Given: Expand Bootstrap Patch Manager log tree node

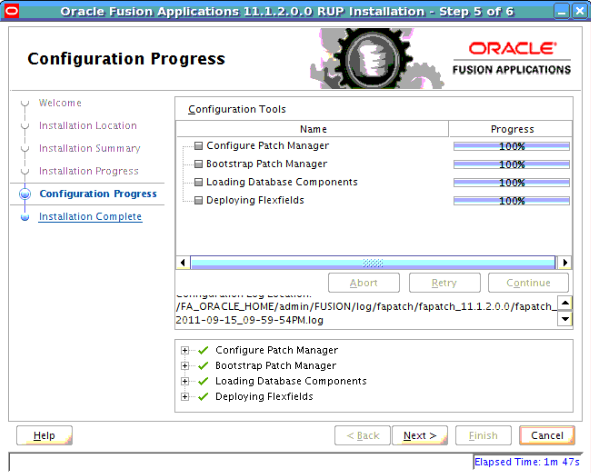Looking at the screenshot, I should 185,366.
